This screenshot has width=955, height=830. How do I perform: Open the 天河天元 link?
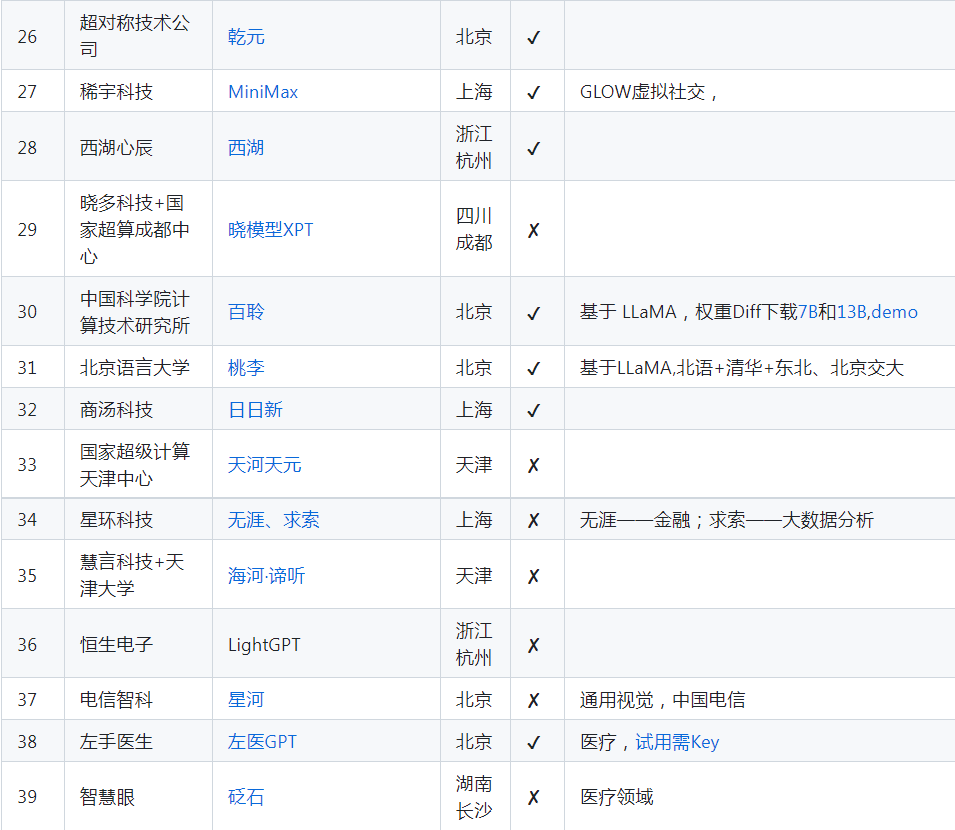click(264, 465)
